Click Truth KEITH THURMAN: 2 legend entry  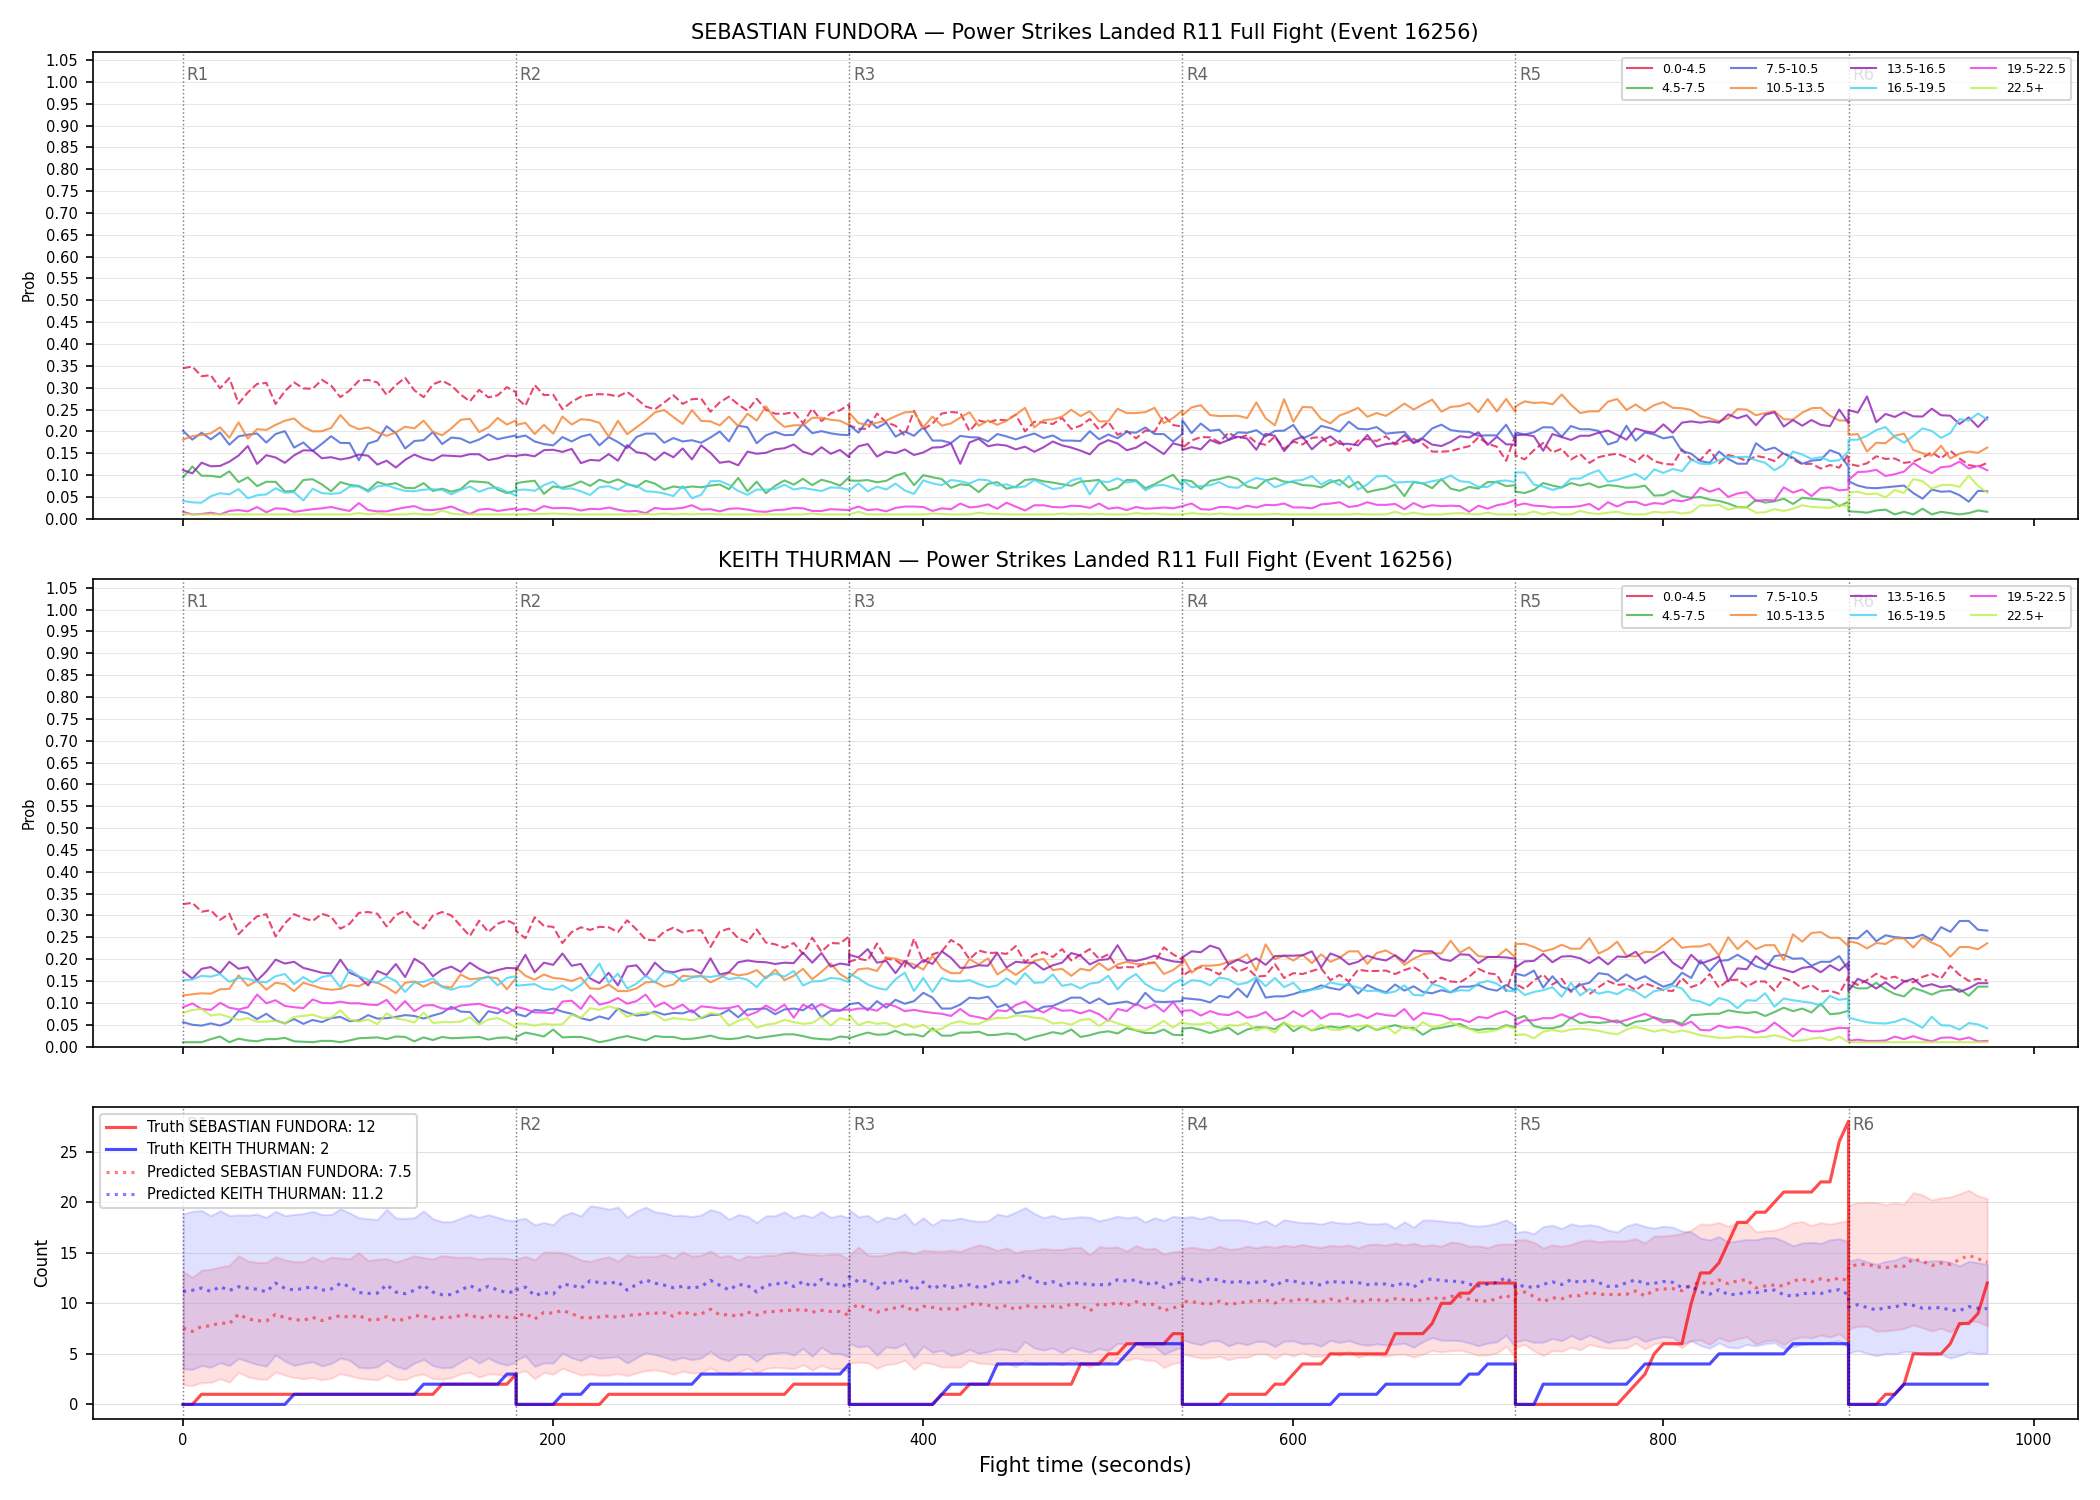pyautogui.click(x=217, y=1149)
